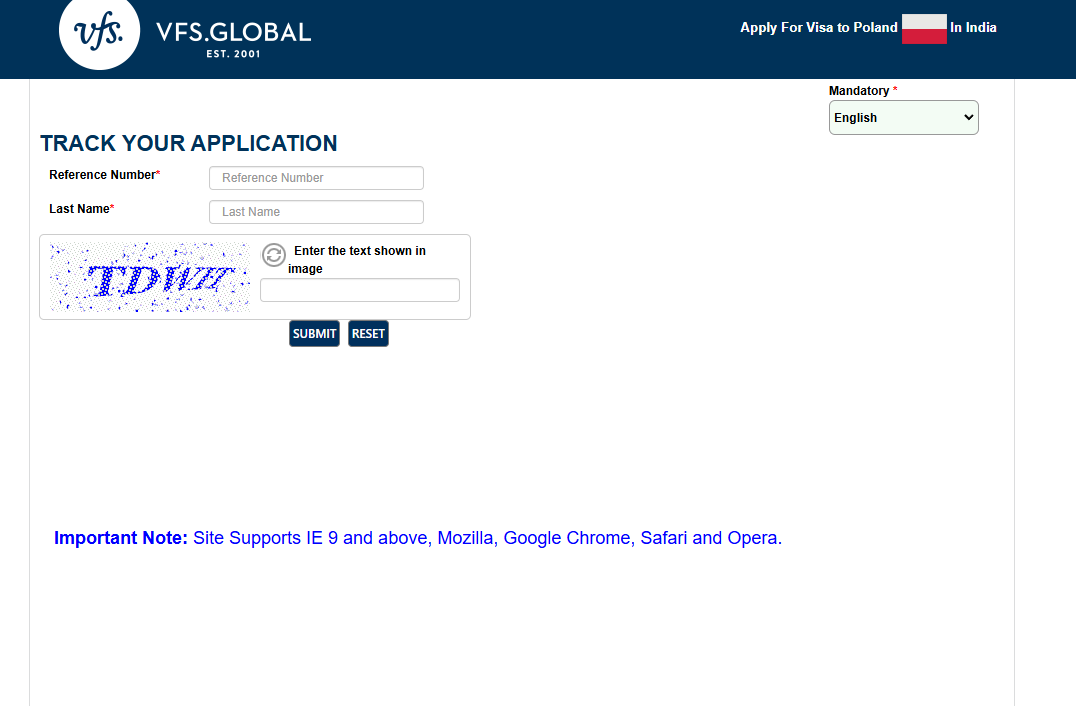Viewport: 1076px width, 706px height.
Task: Click the captcha text entry box
Action: click(359, 289)
